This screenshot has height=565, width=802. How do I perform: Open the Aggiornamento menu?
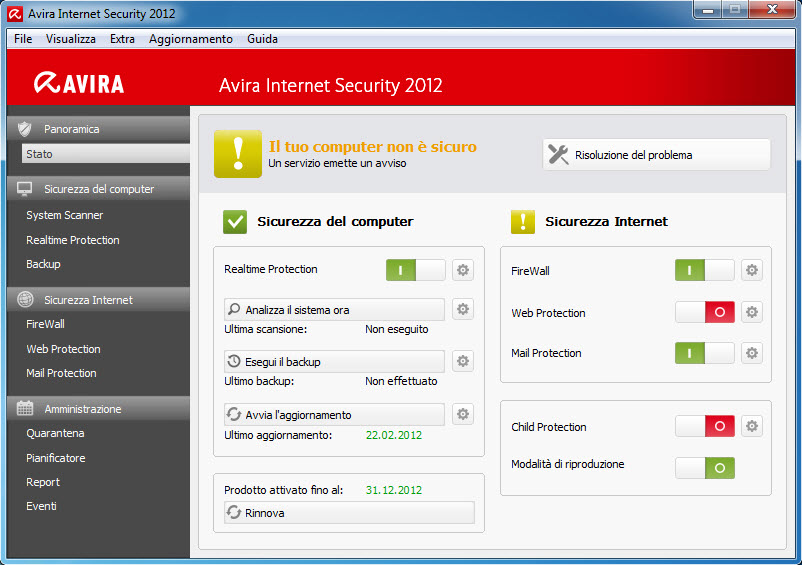pyautogui.click(x=191, y=39)
